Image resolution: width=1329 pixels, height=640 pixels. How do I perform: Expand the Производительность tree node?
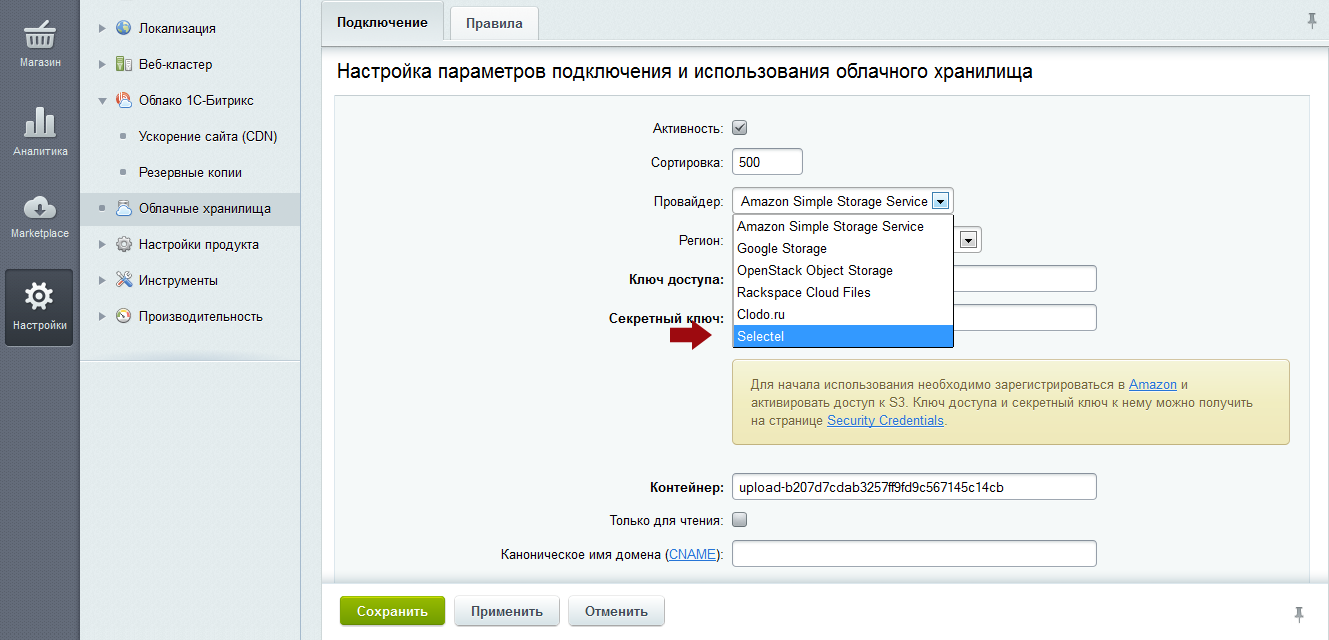(102, 316)
